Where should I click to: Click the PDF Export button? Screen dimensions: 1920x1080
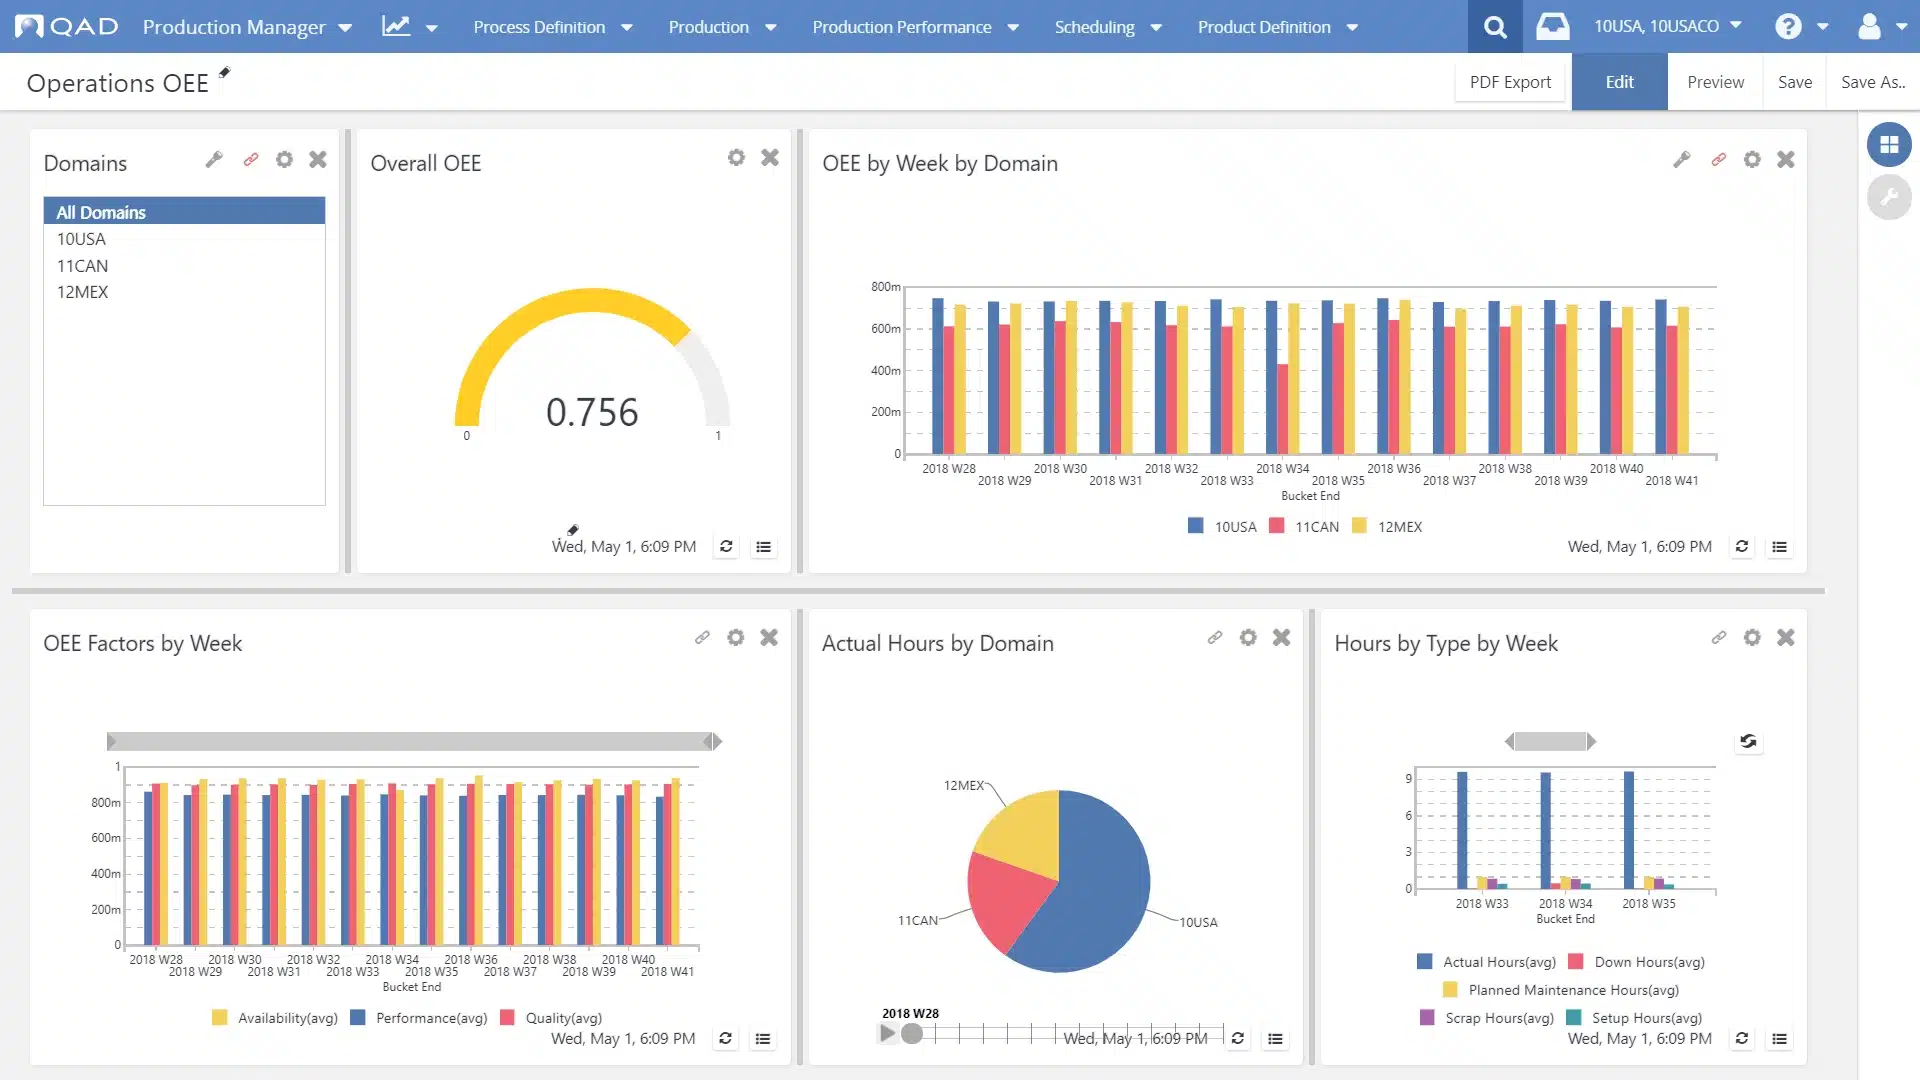(1509, 81)
